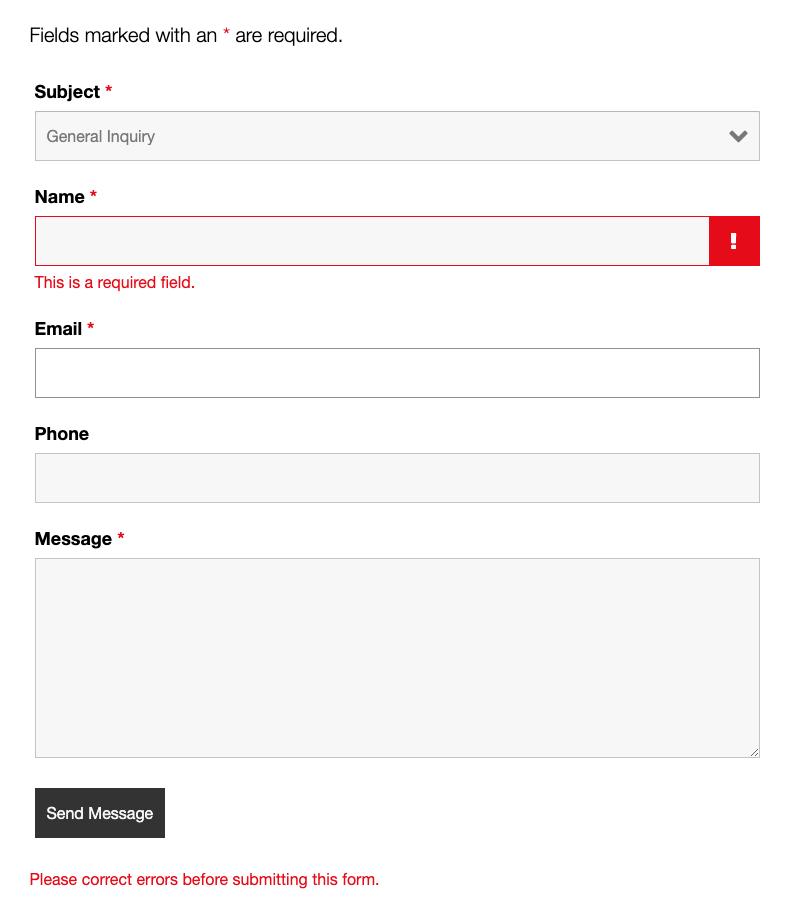Click the "Fields marked with an" notice text

123,35
